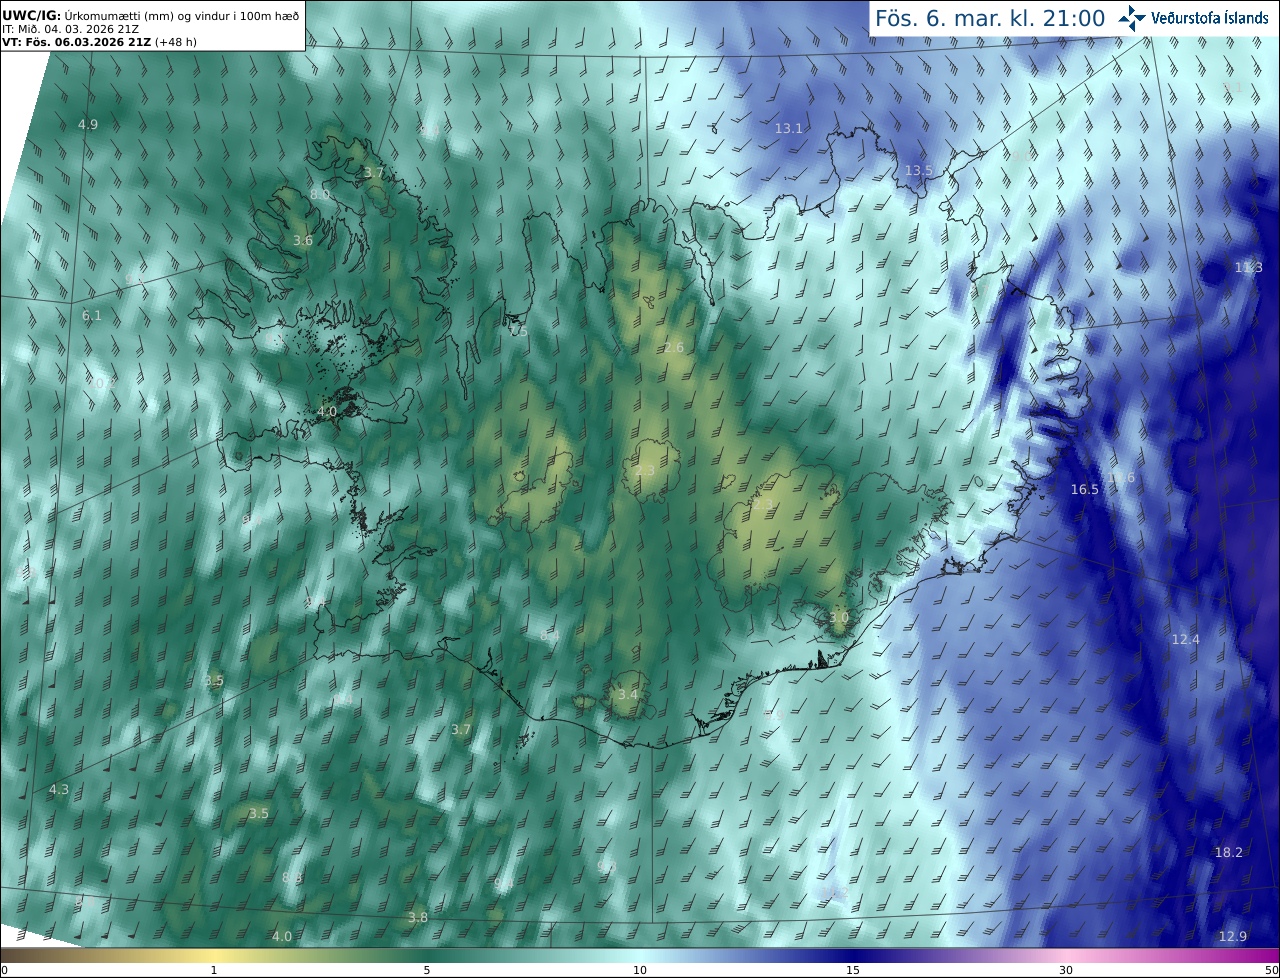This screenshot has height=978, width=1280.
Task: Click the Veðurstofa Íslands logo symbol
Action: tap(1132, 18)
